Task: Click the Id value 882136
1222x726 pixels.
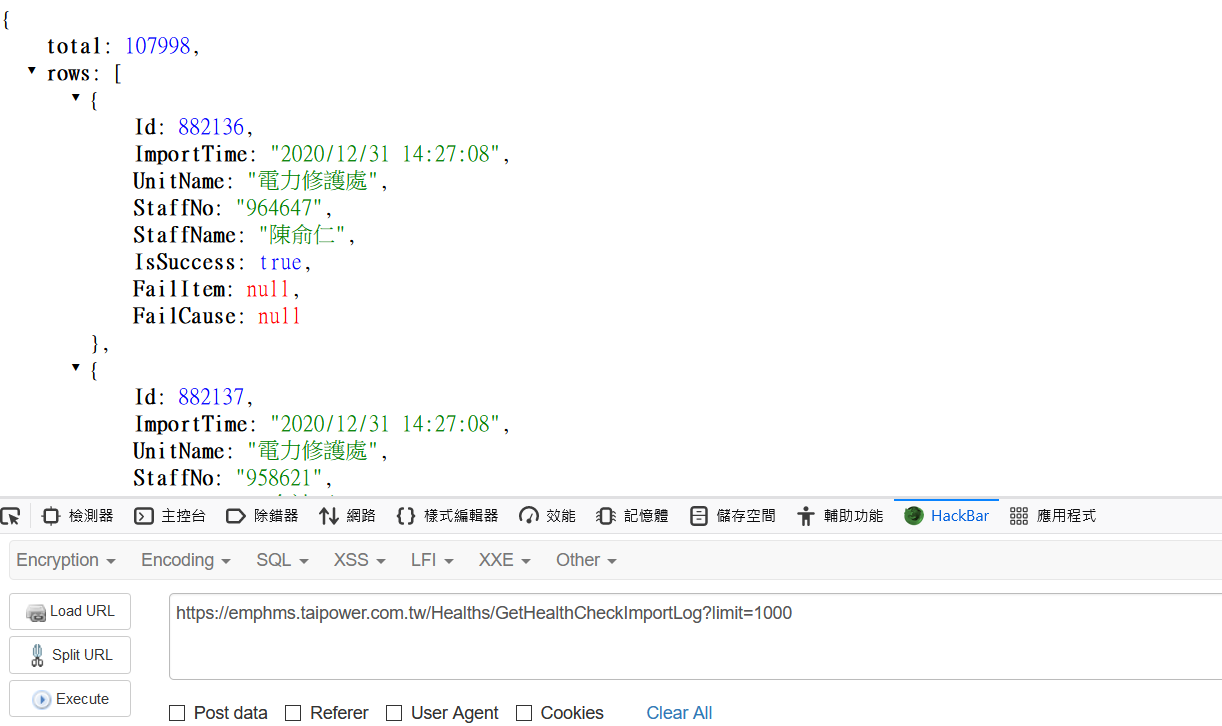Action: 211,127
